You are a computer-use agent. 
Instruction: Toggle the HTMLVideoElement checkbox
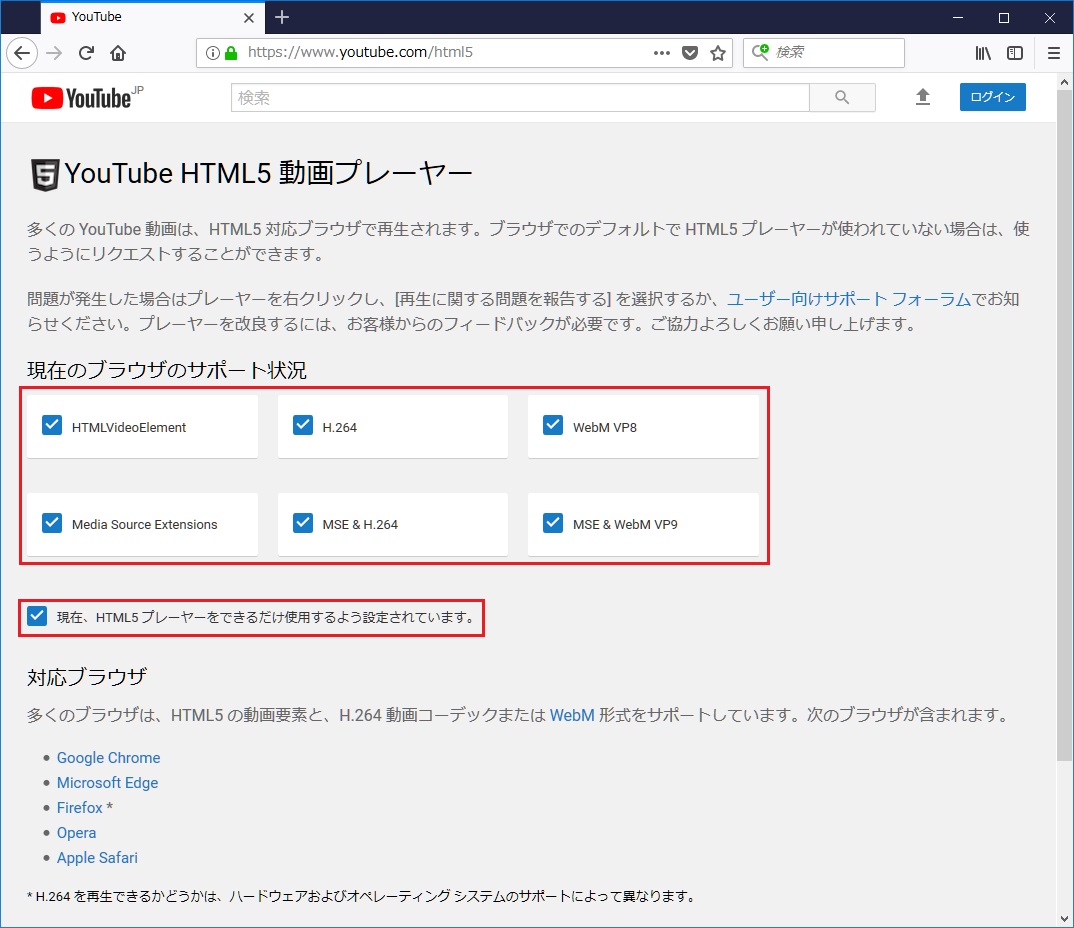pyautogui.click(x=52, y=426)
